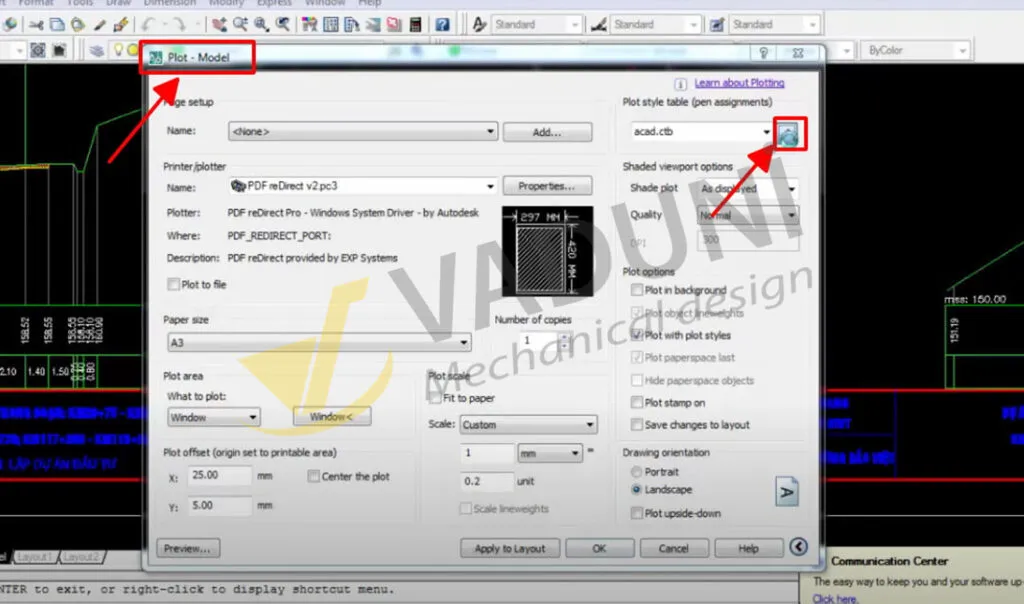Enable the Plot to file checkbox
Image resolution: width=1024 pixels, height=604 pixels.
[x=173, y=284]
